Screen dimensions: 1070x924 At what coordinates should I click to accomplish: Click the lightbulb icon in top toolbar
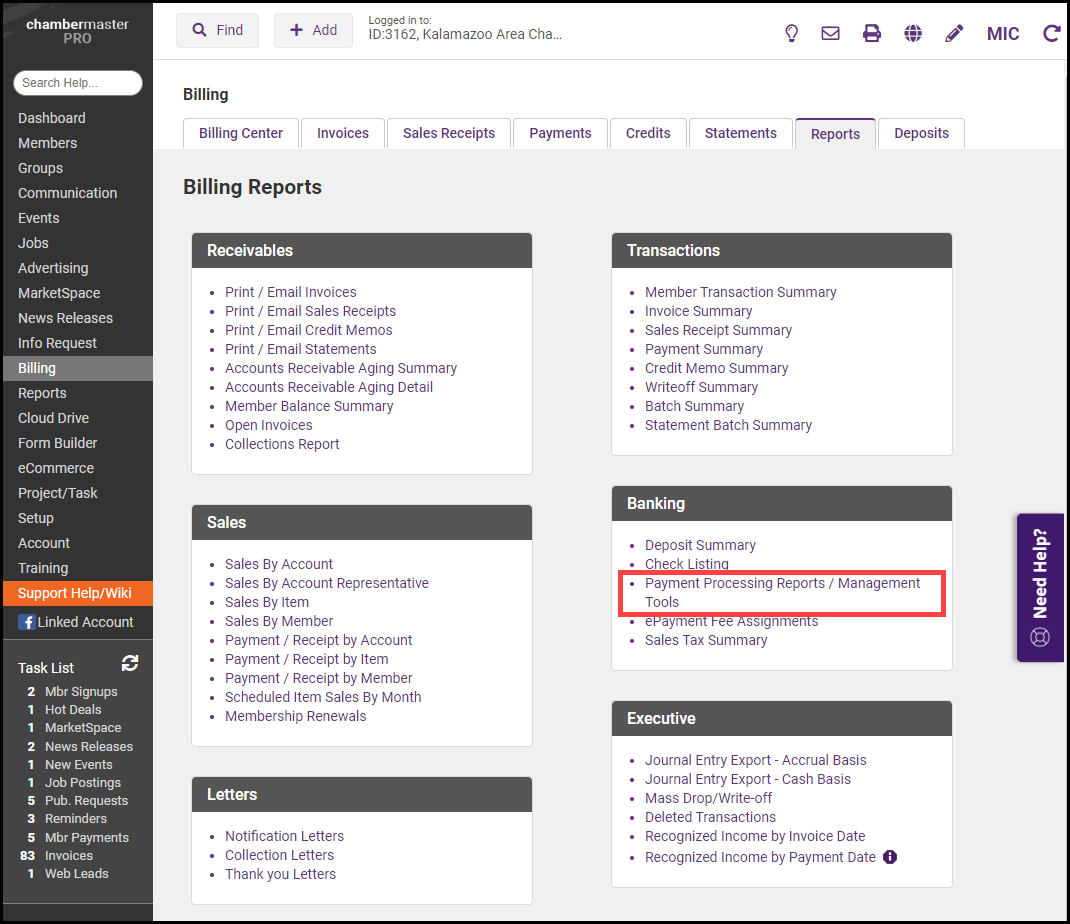(x=791, y=33)
